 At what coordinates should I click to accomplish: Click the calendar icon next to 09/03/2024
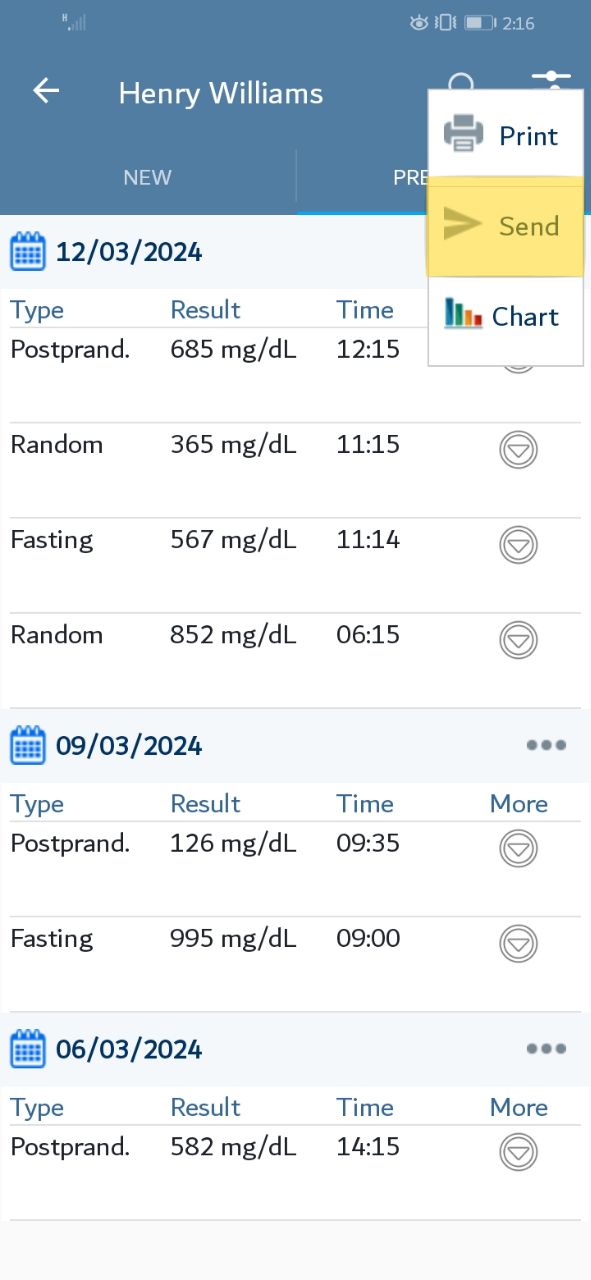click(28, 745)
